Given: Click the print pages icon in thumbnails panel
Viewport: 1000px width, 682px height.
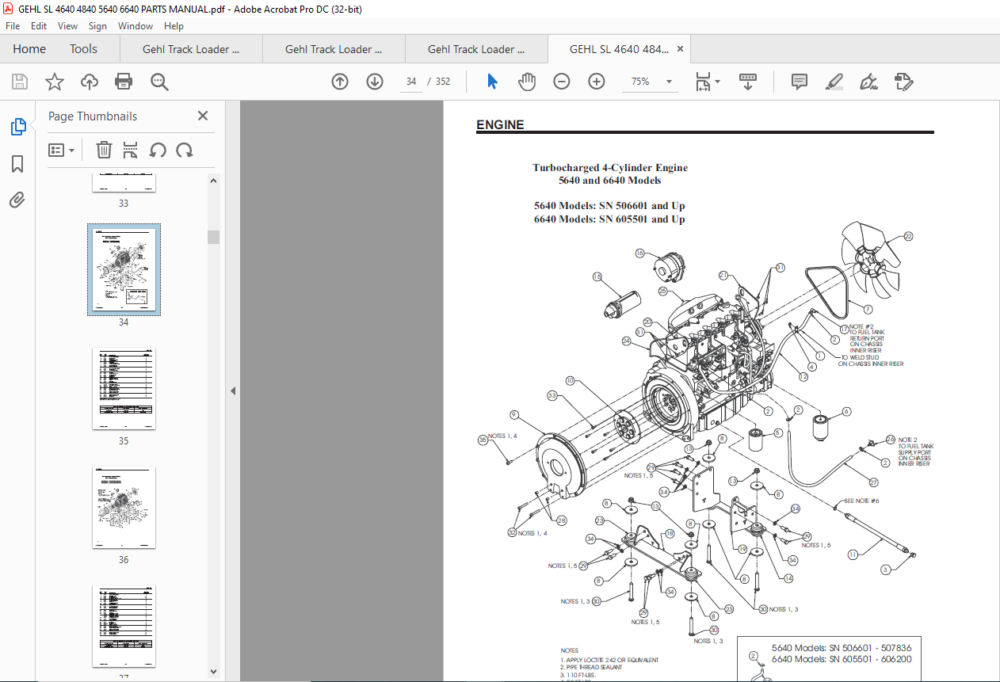Looking at the screenshot, I should (x=130, y=150).
